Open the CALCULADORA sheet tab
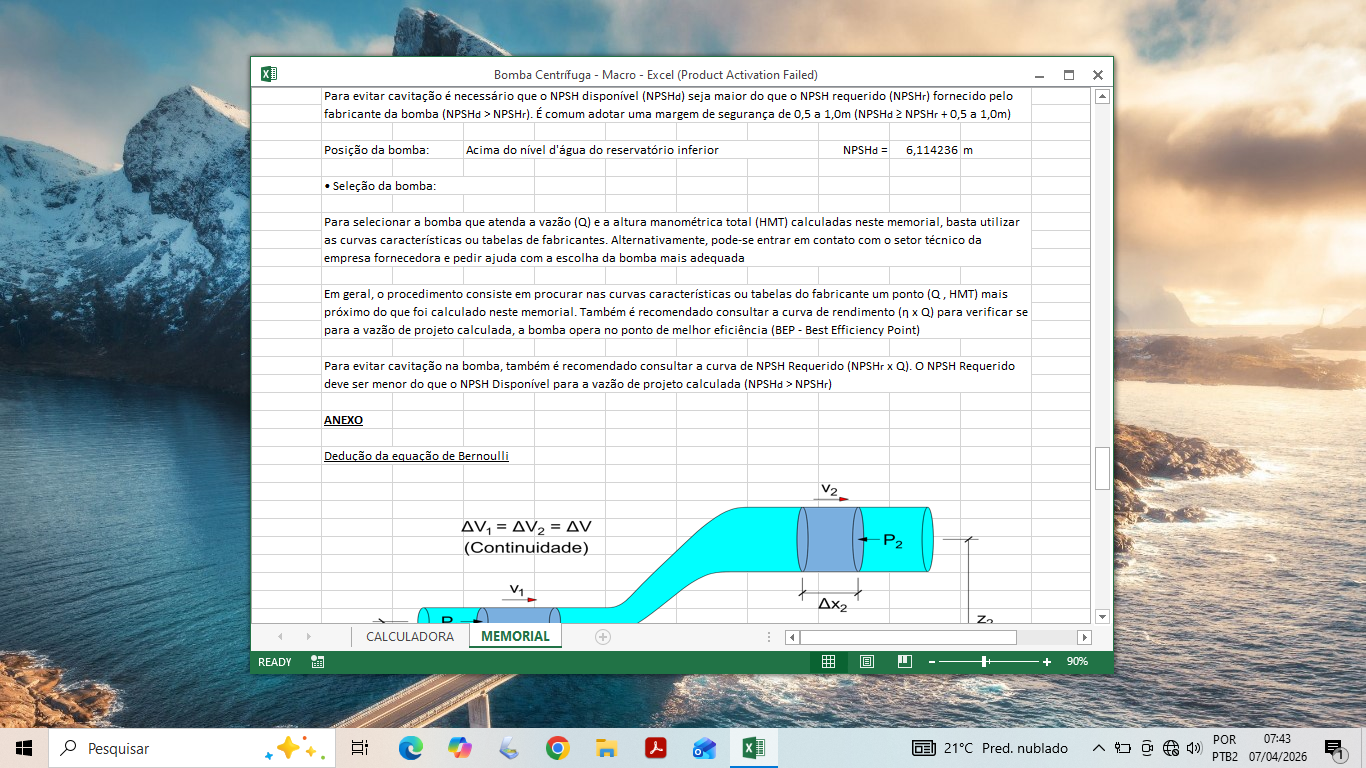 pyautogui.click(x=410, y=636)
